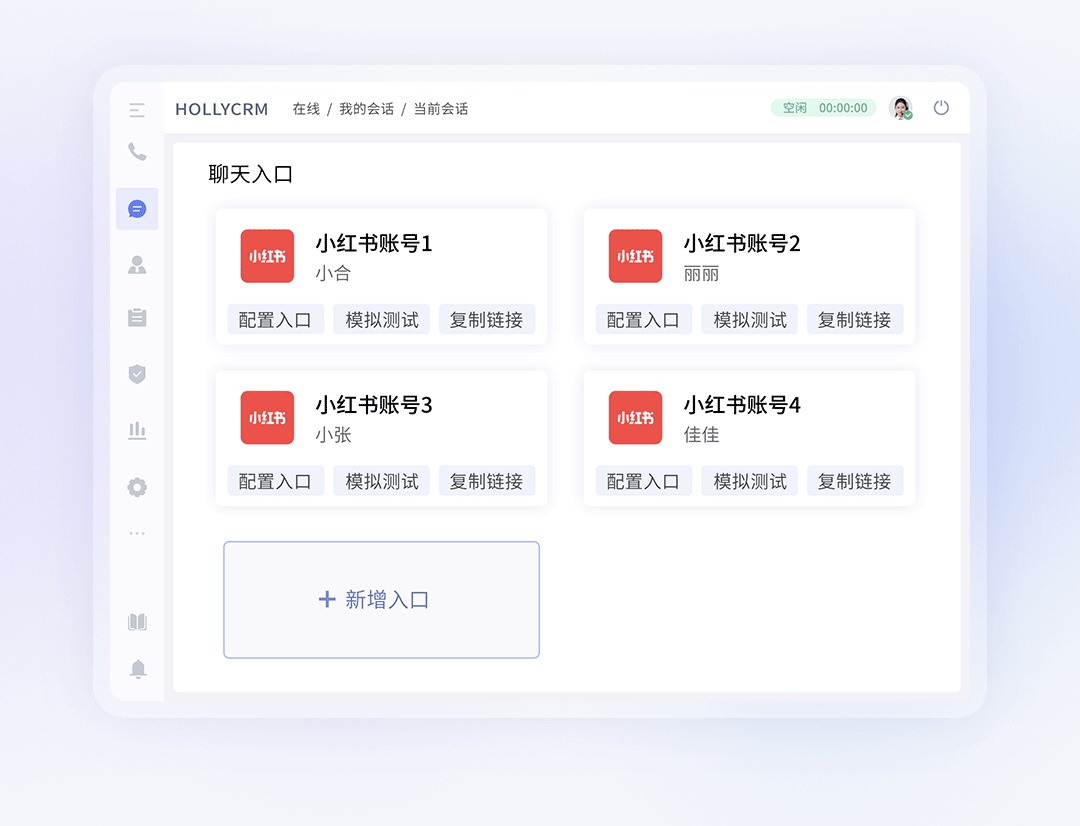Open the notification bell icon
The height and width of the screenshot is (826, 1080).
tap(138, 669)
